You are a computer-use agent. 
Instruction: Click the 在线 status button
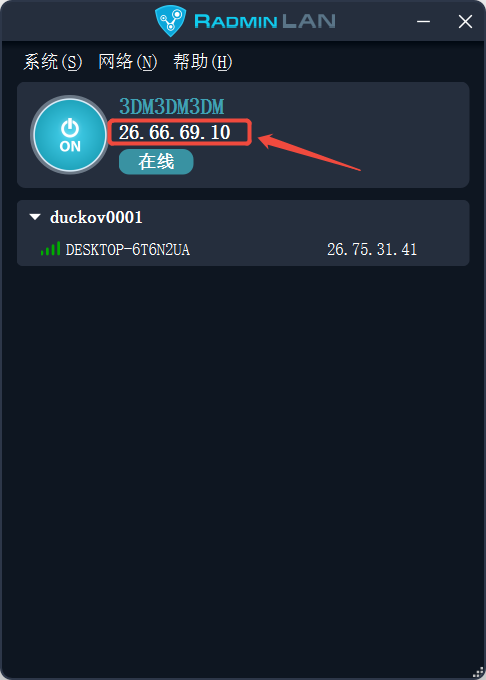point(156,162)
